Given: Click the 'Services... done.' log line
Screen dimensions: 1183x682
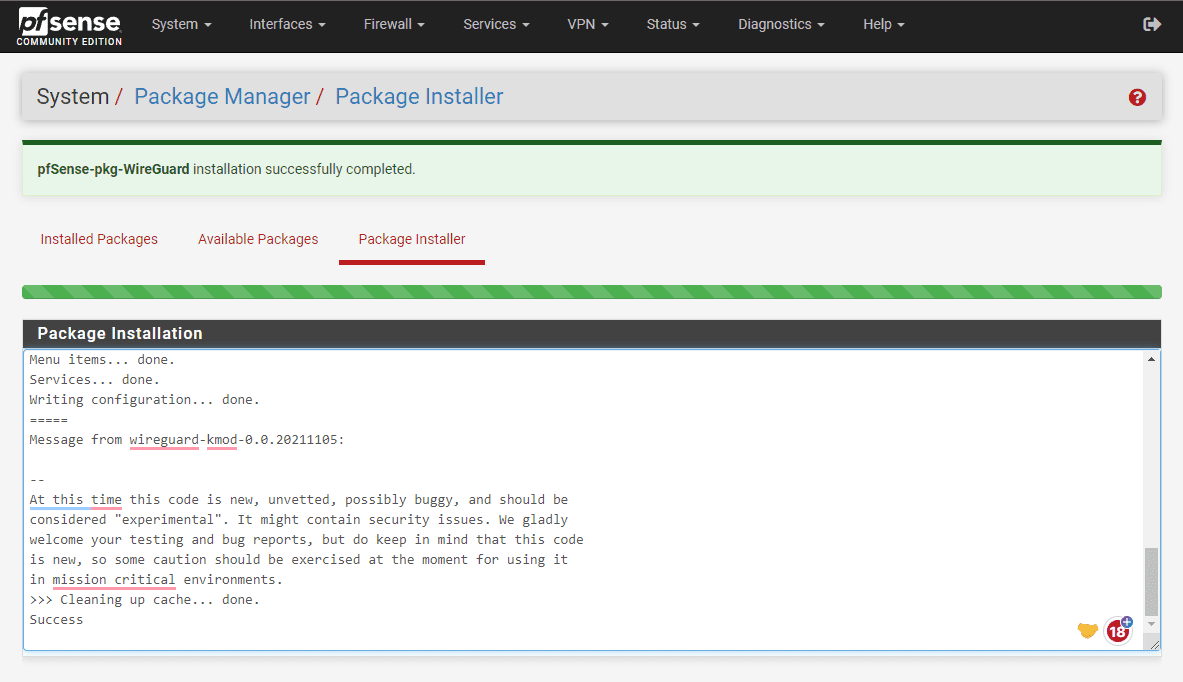Looking at the screenshot, I should (x=94, y=379).
